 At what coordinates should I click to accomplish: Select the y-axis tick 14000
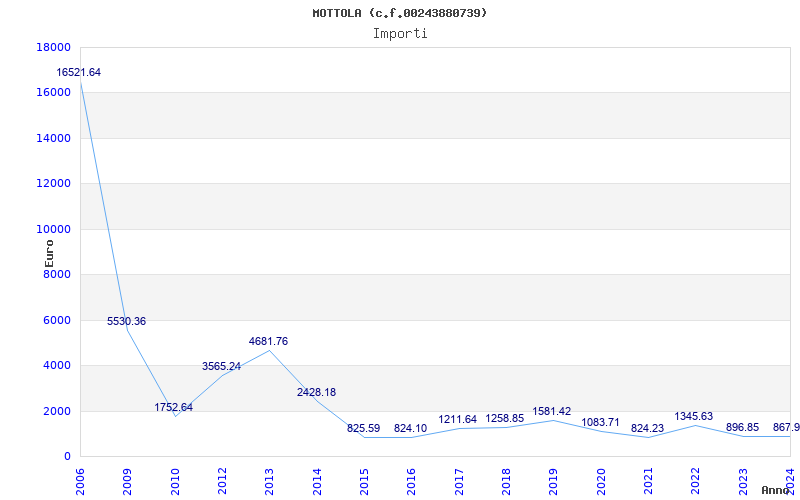(x=54, y=138)
